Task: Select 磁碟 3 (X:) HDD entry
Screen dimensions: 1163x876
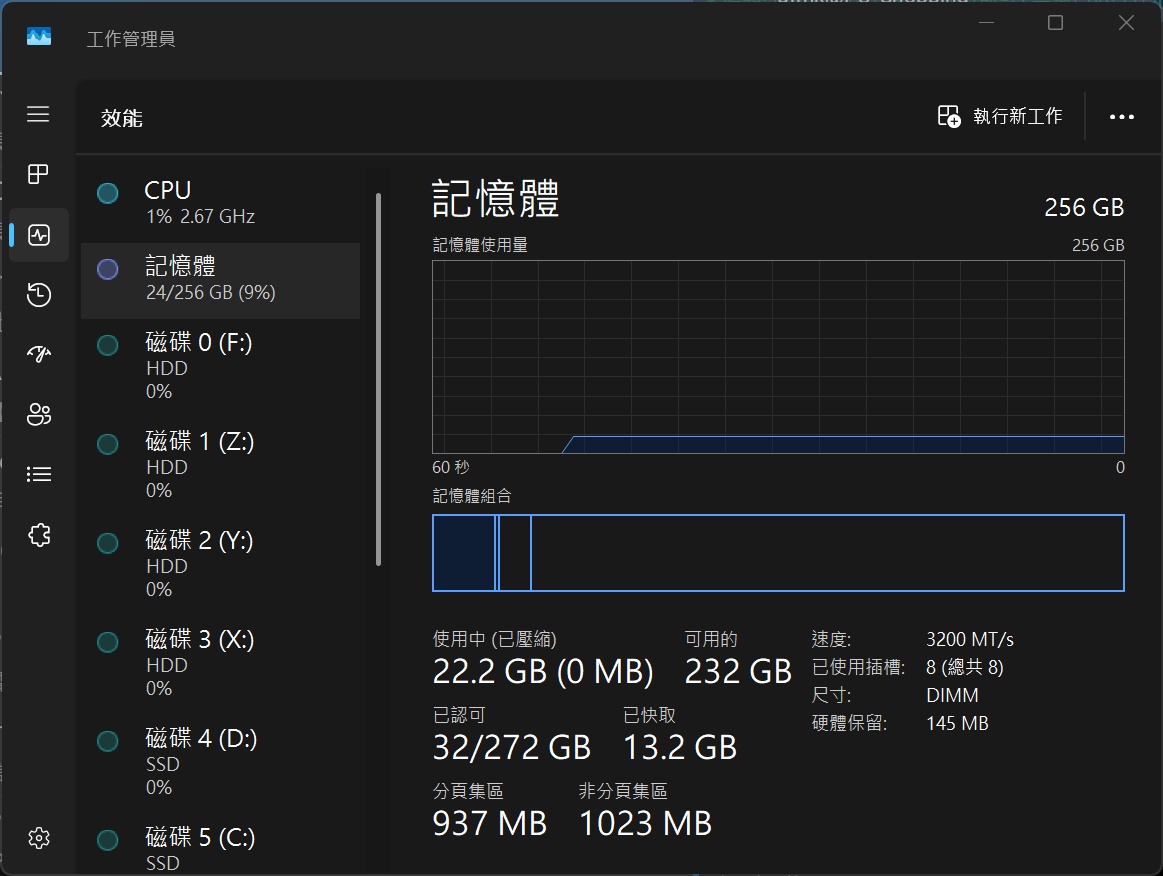Action: [220, 663]
